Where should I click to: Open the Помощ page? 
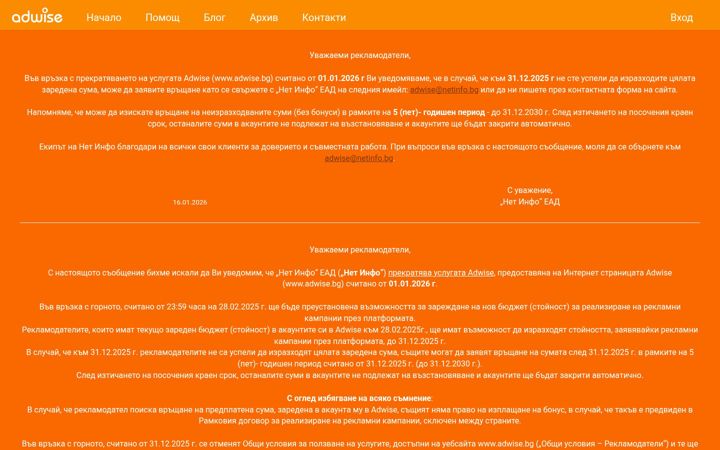pyautogui.click(x=163, y=17)
